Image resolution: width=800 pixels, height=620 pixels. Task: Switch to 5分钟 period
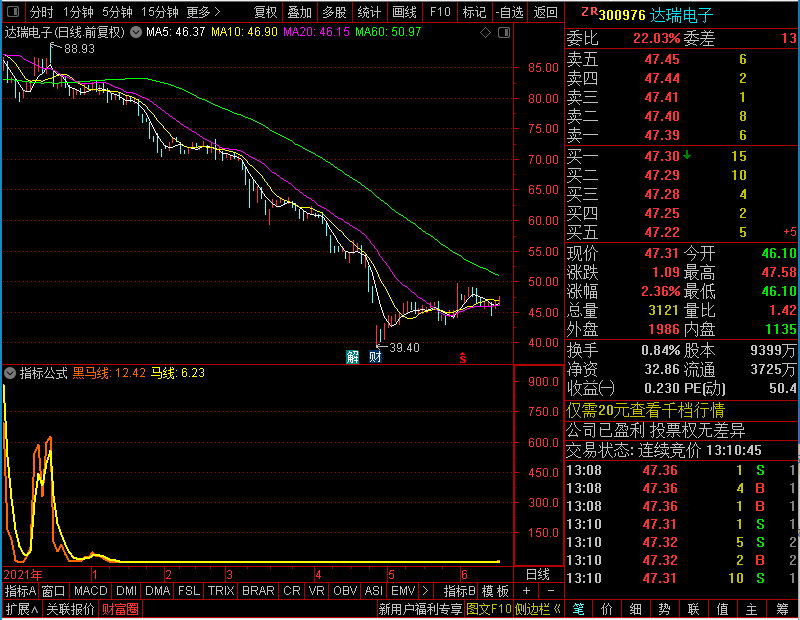click(117, 12)
